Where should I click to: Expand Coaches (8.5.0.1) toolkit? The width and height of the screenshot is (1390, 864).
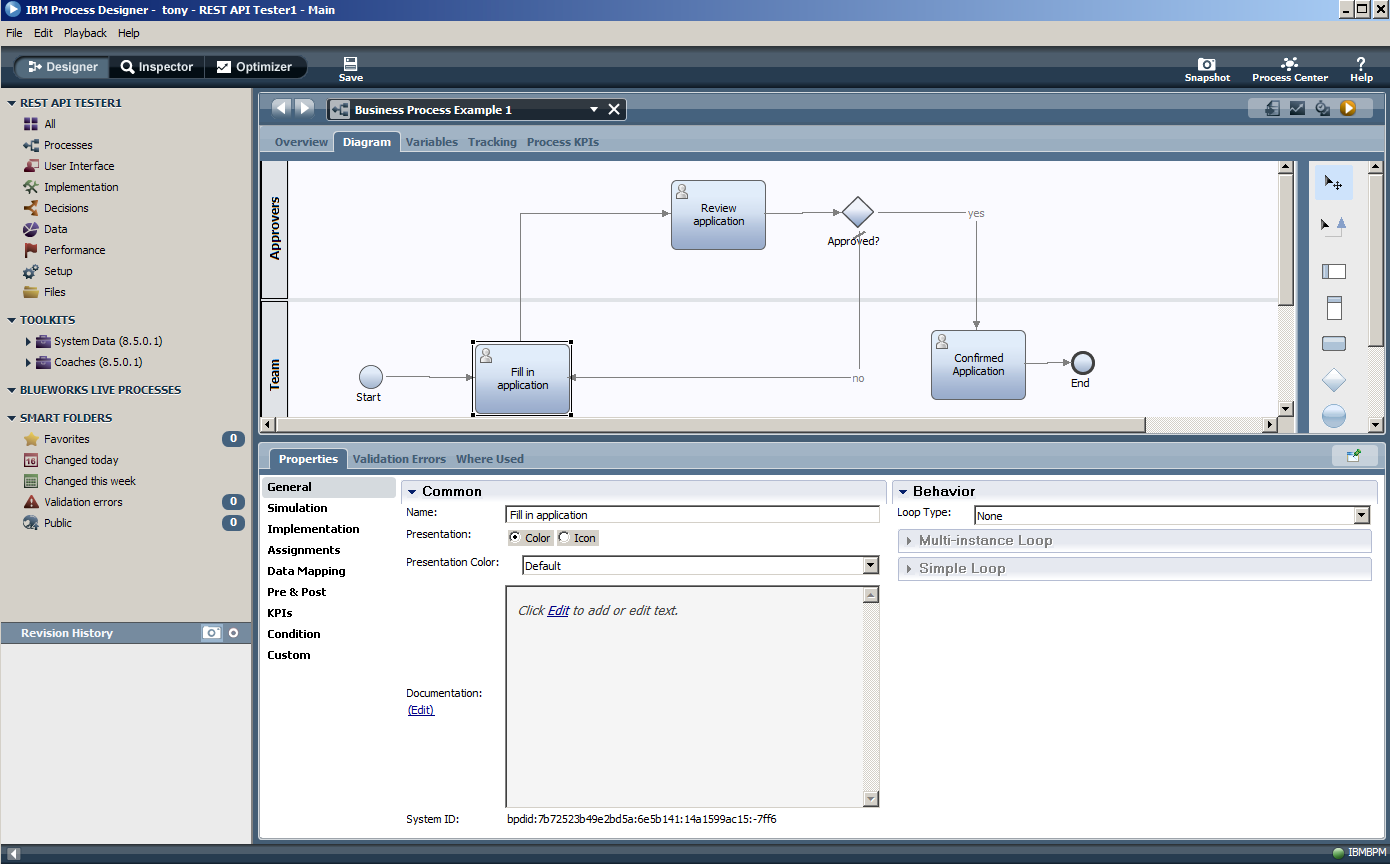click(x=28, y=362)
